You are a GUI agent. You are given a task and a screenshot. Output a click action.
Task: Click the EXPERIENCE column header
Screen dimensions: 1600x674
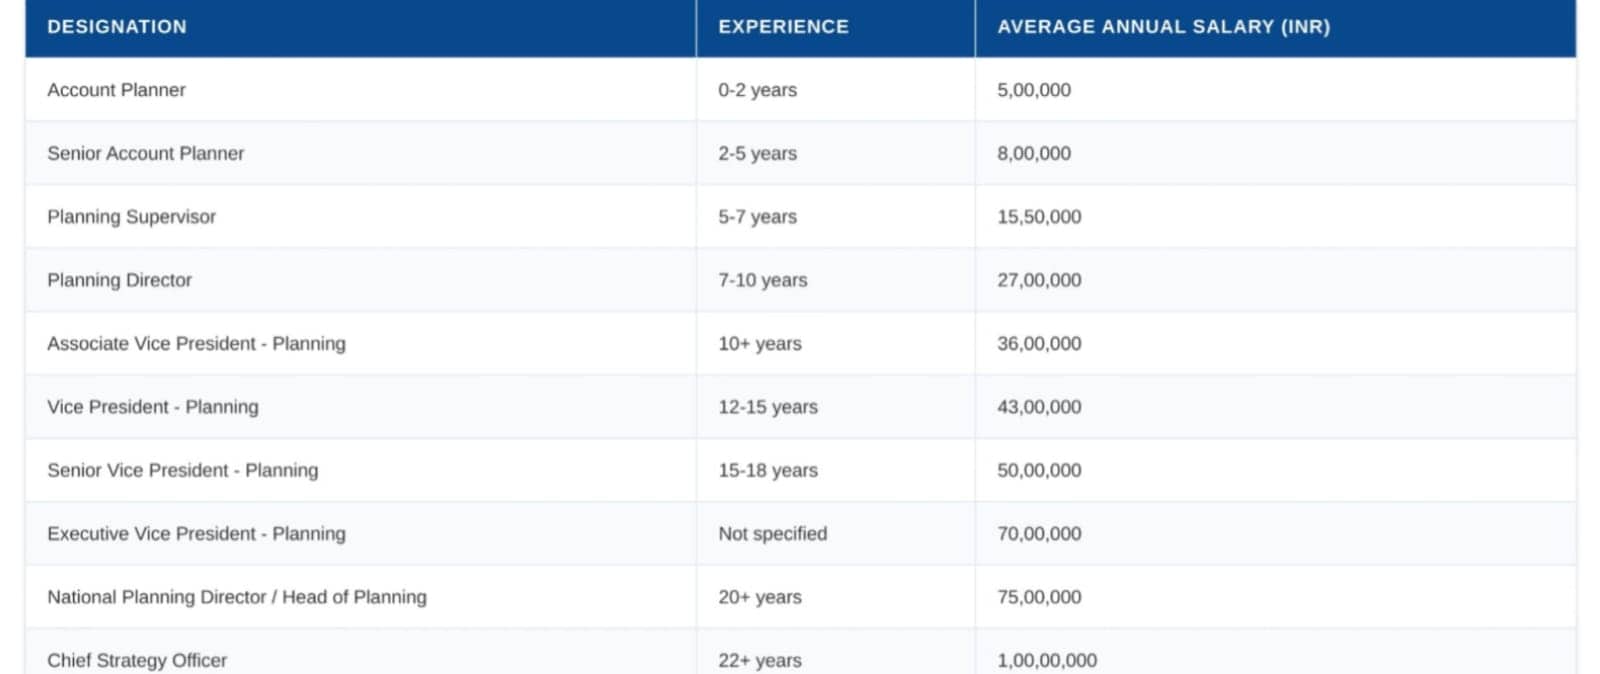(x=783, y=27)
